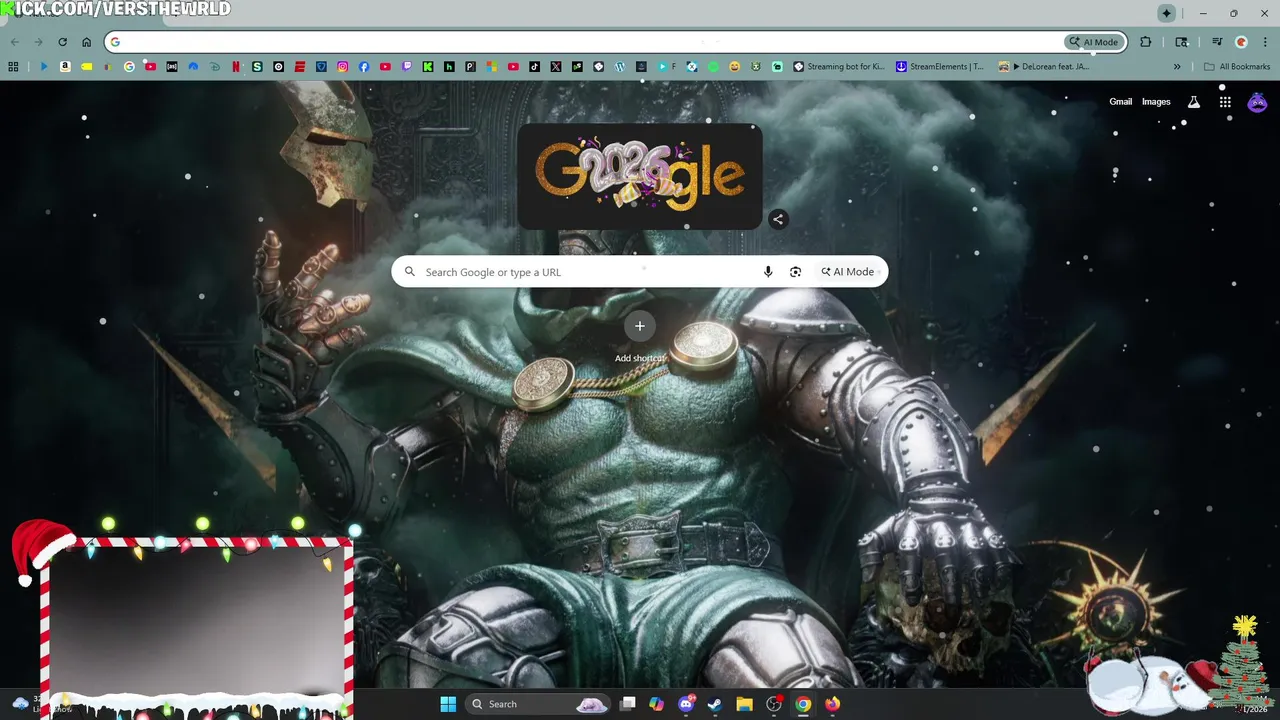Open Discord from the taskbar
1280x720 pixels.
(686, 704)
